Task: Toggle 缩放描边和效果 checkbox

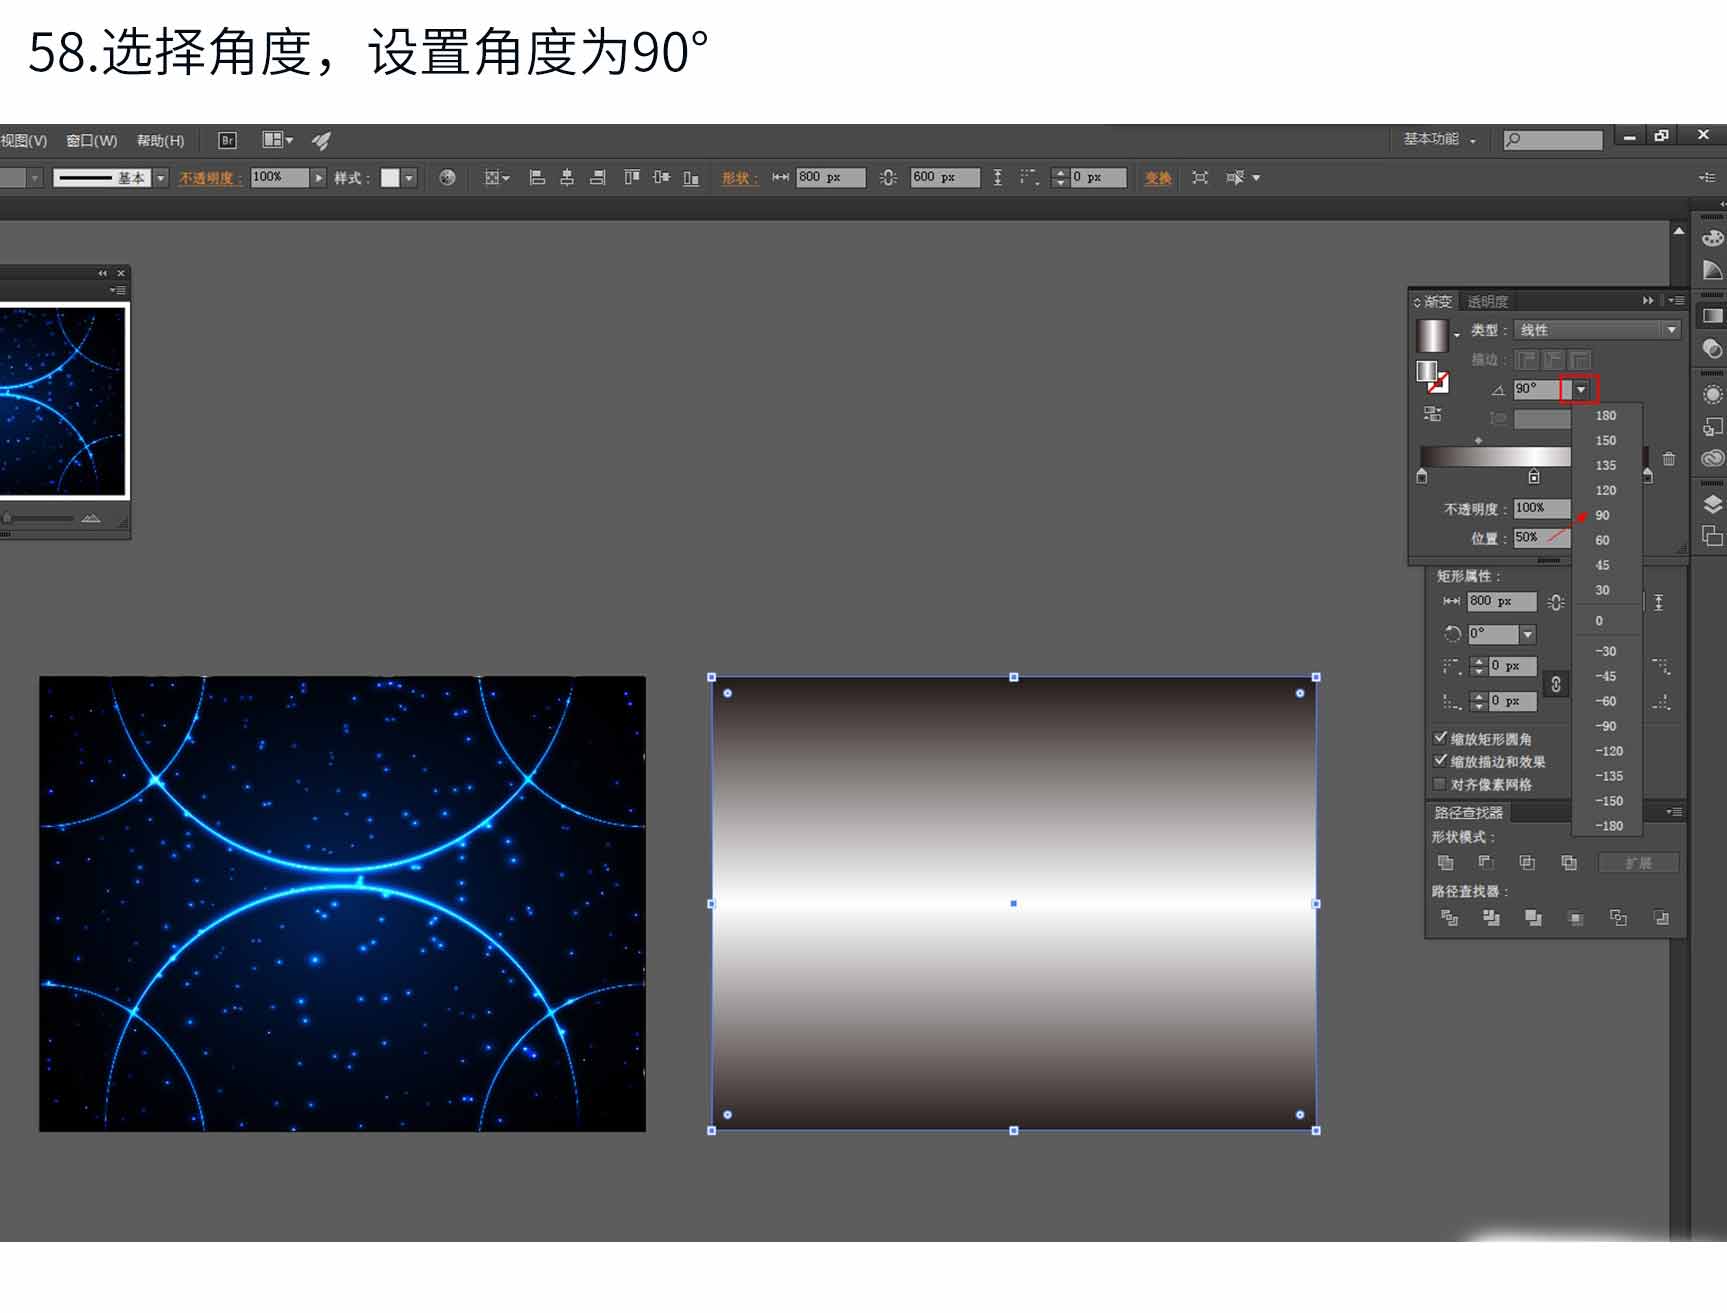Action: [x=1440, y=761]
